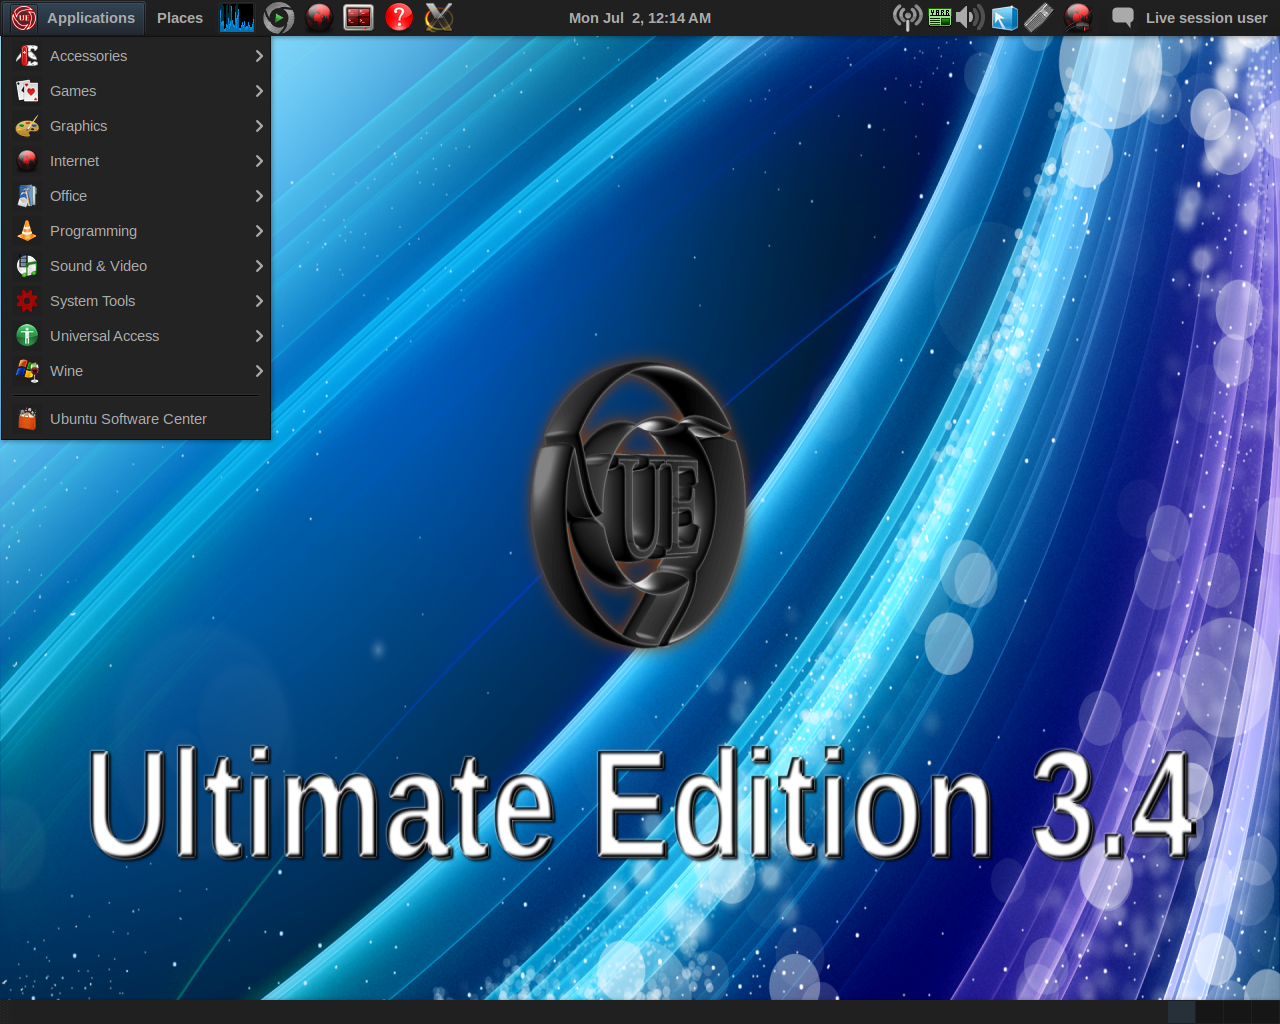Open the system monitor graph applet

click(x=236, y=17)
